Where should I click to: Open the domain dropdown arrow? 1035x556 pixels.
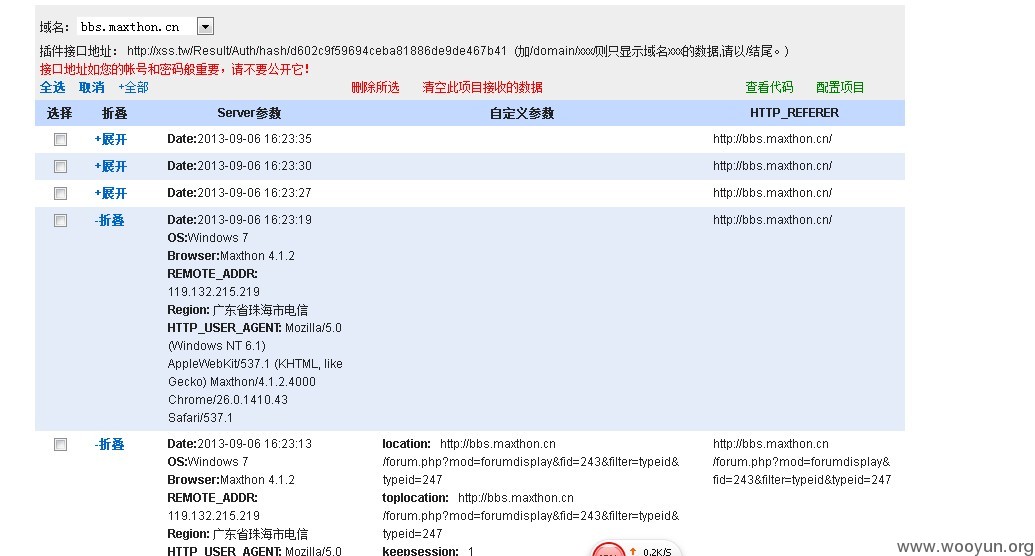coord(205,26)
